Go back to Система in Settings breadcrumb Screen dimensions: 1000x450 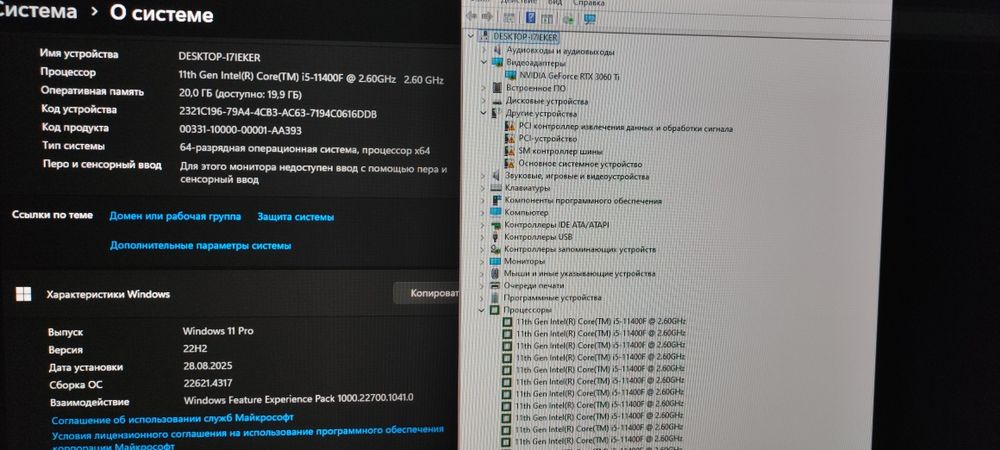coord(38,11)
